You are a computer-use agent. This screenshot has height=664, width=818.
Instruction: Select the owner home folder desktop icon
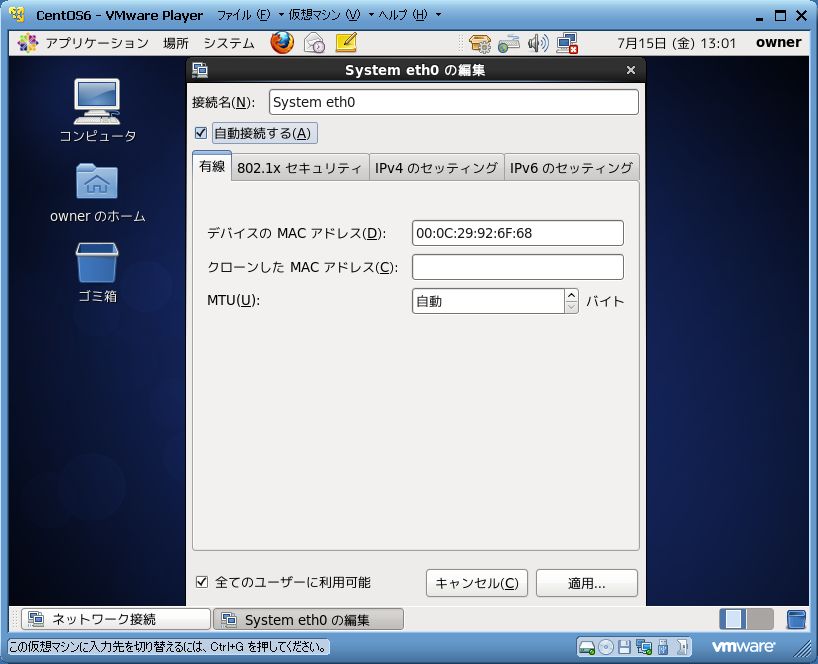tap(97, 193)
